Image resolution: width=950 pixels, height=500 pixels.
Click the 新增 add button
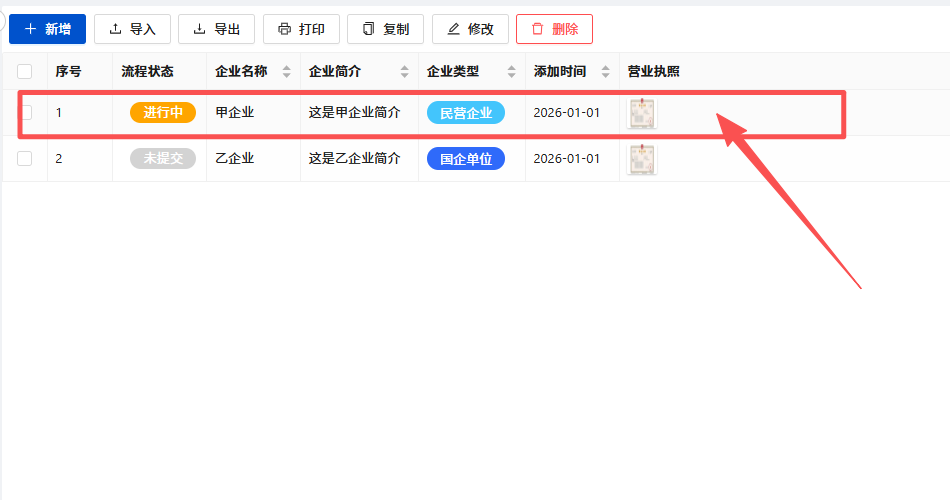[47, 29]
